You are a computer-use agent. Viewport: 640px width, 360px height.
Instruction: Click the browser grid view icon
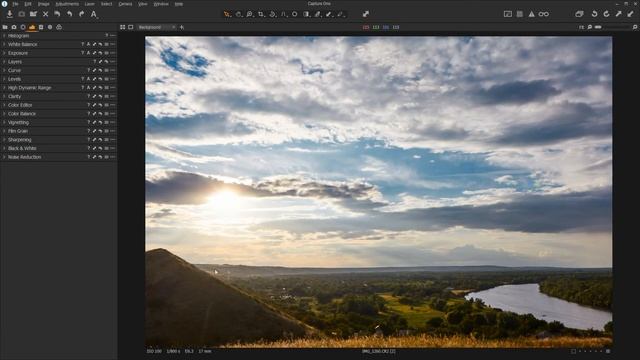coord(122,27)
